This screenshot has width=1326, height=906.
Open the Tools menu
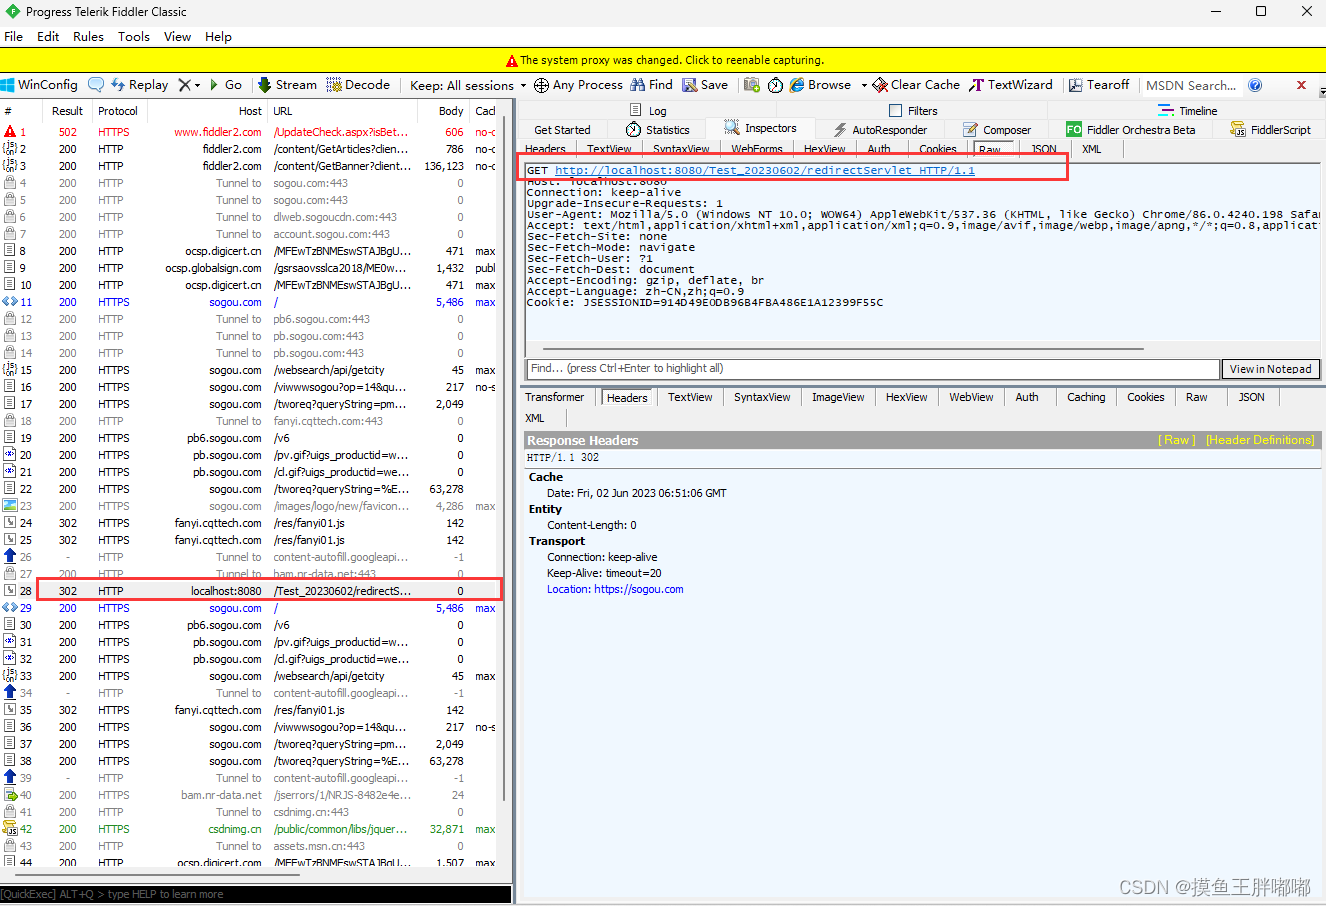[x=134, y=36]
